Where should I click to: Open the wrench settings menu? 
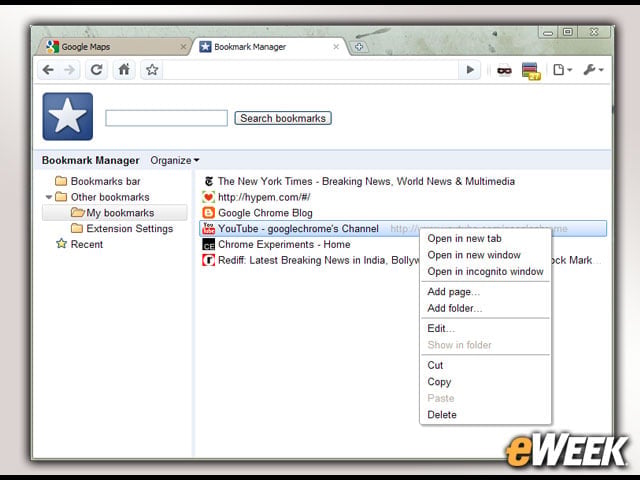coord(593,70)
